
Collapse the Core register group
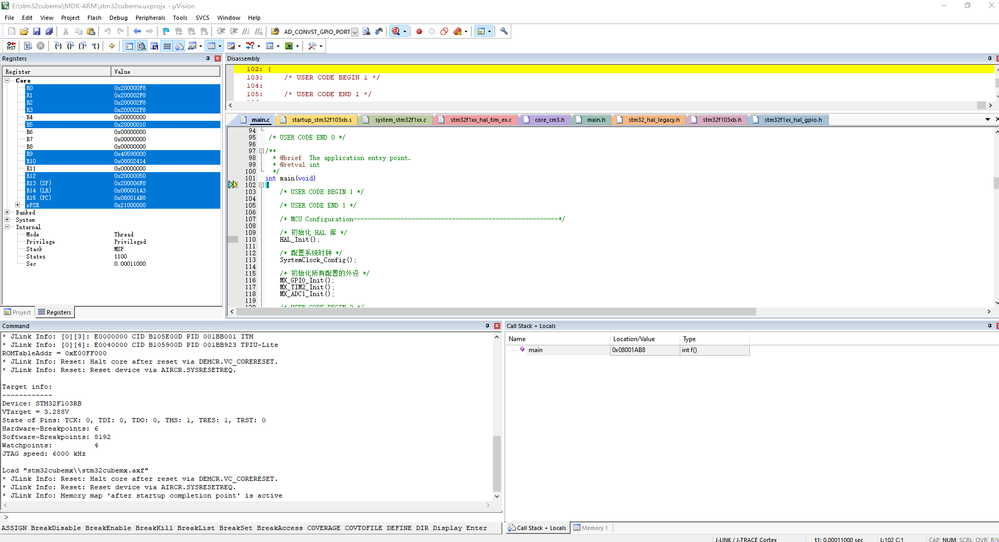(8, 81)
